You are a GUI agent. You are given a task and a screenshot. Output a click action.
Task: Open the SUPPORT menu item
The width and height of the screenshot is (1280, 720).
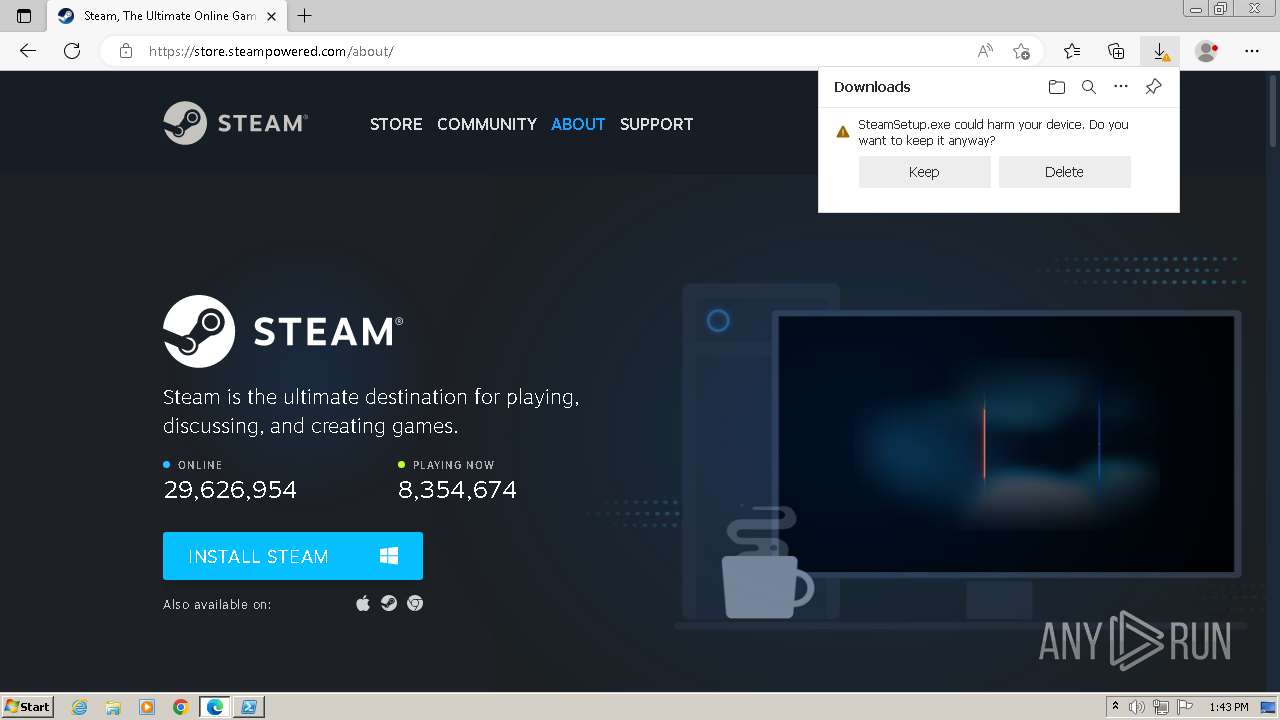[656, 124]
